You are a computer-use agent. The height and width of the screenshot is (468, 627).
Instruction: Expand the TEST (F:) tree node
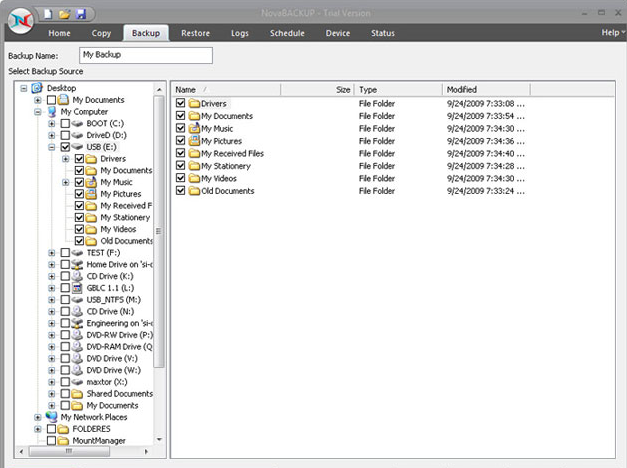52,253
